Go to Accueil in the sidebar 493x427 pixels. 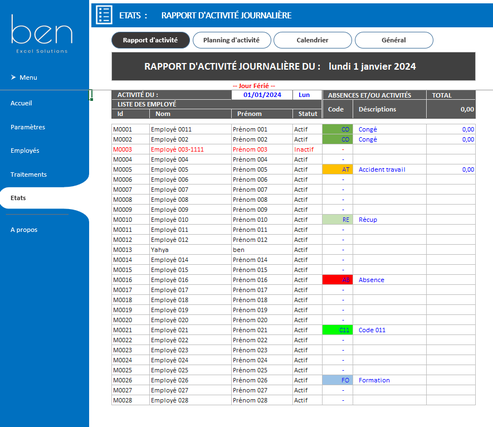click(x=21, y=103)
